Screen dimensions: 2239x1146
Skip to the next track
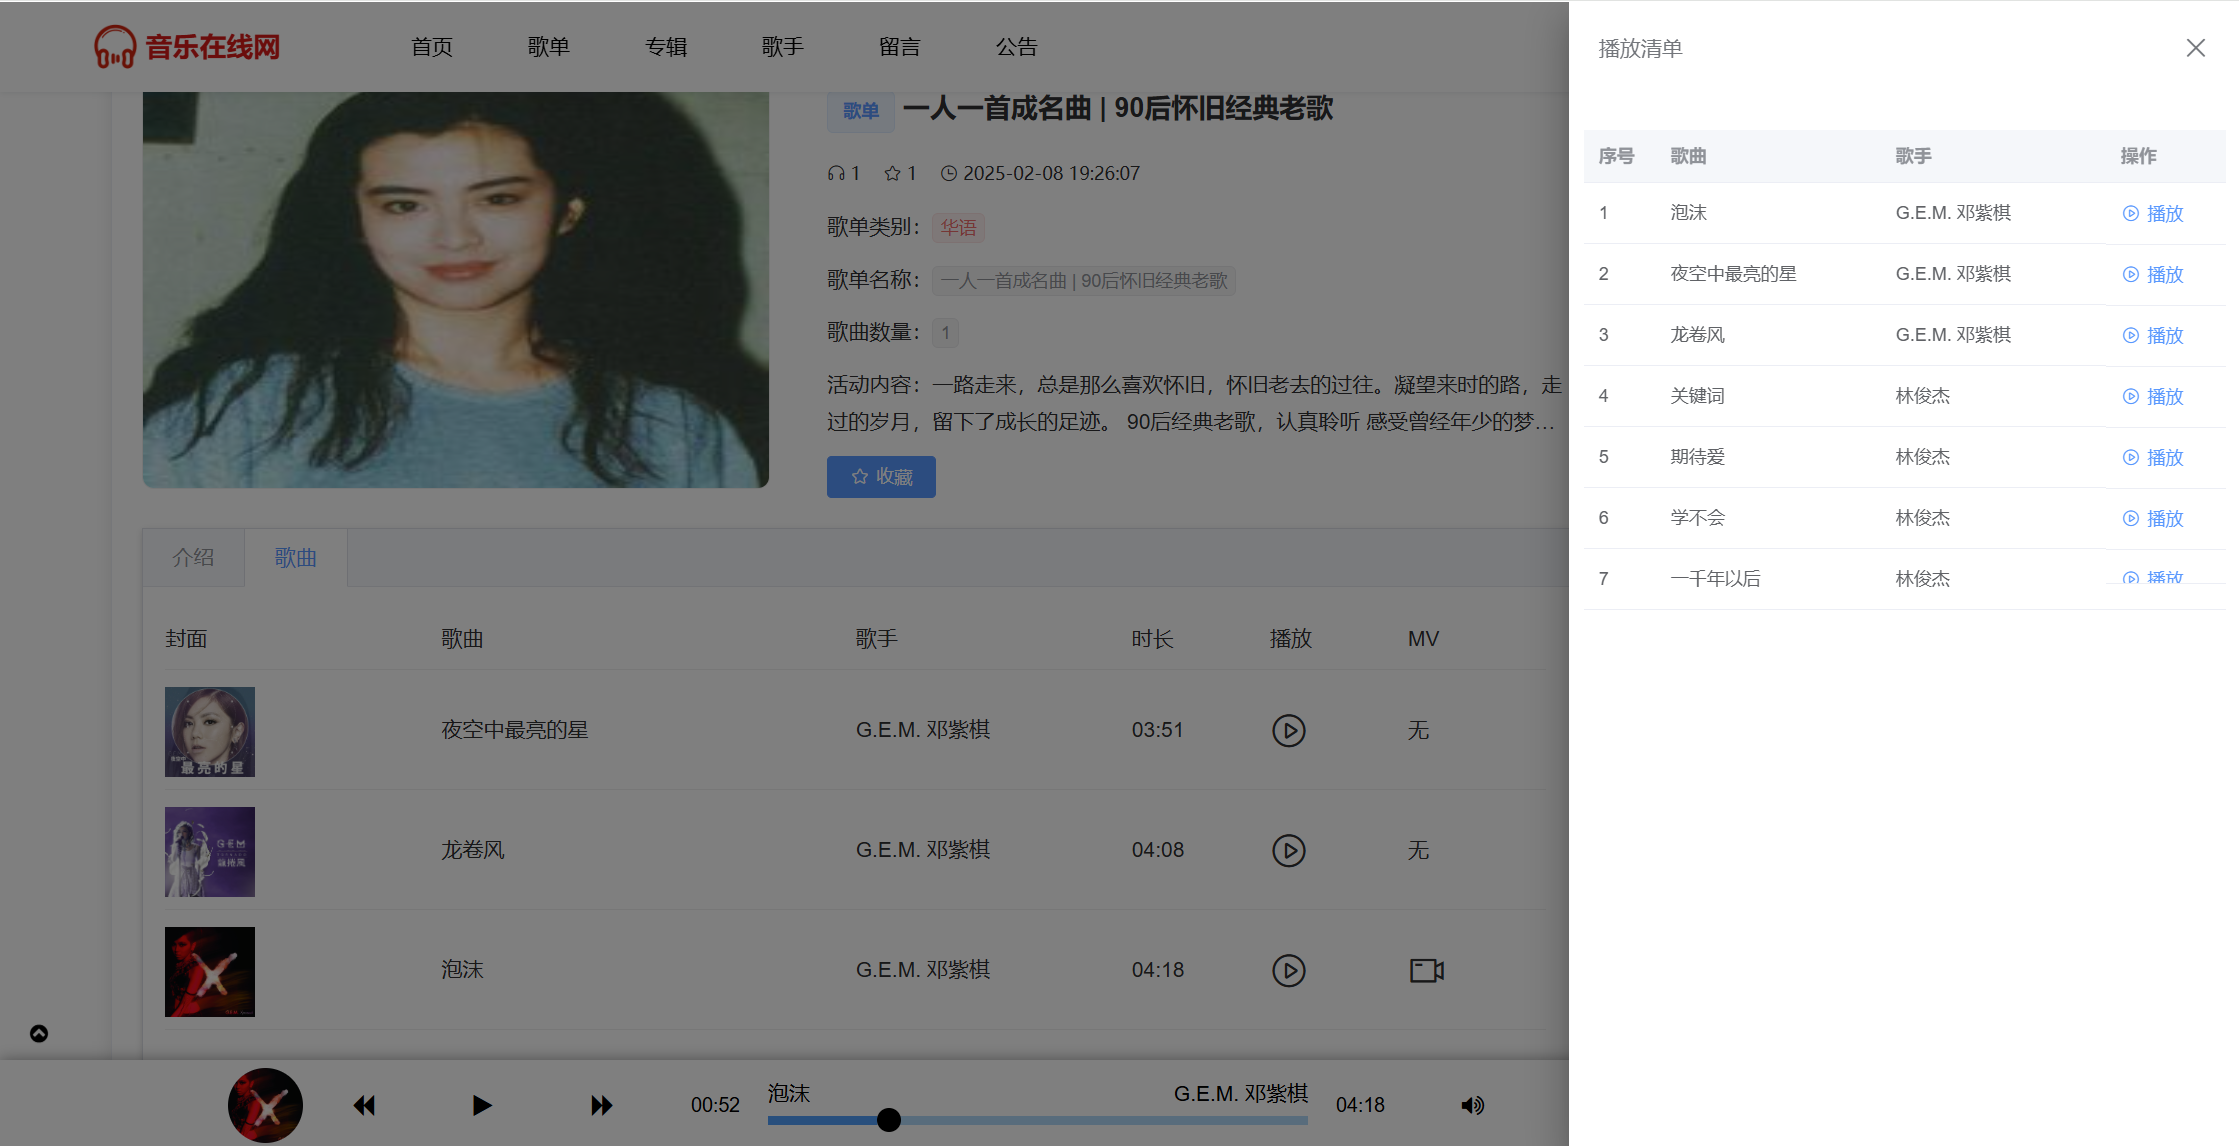601,1105
